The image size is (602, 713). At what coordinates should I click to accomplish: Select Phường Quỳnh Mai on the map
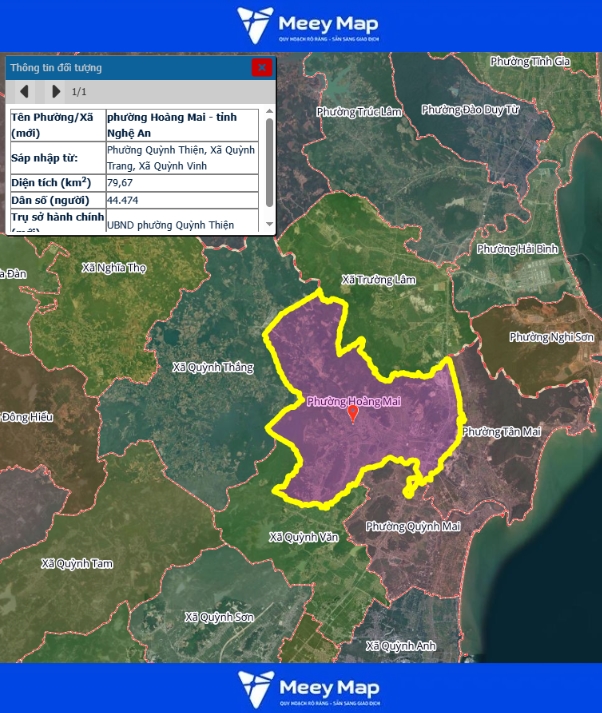412,526
